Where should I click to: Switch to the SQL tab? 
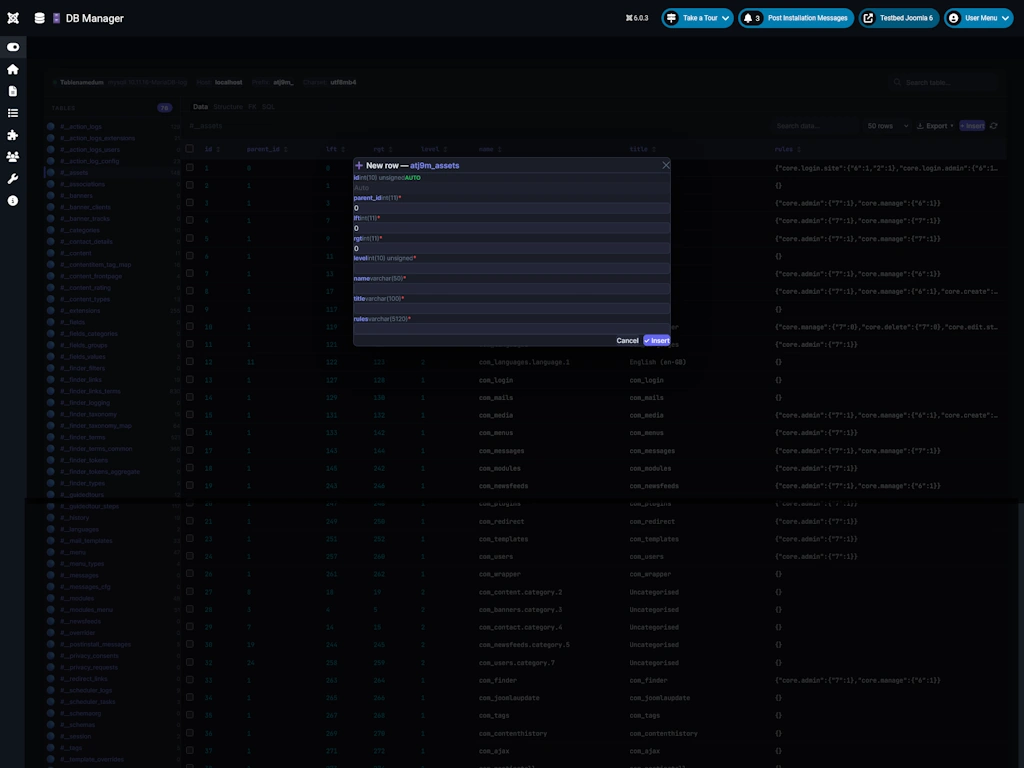point(268,106)
